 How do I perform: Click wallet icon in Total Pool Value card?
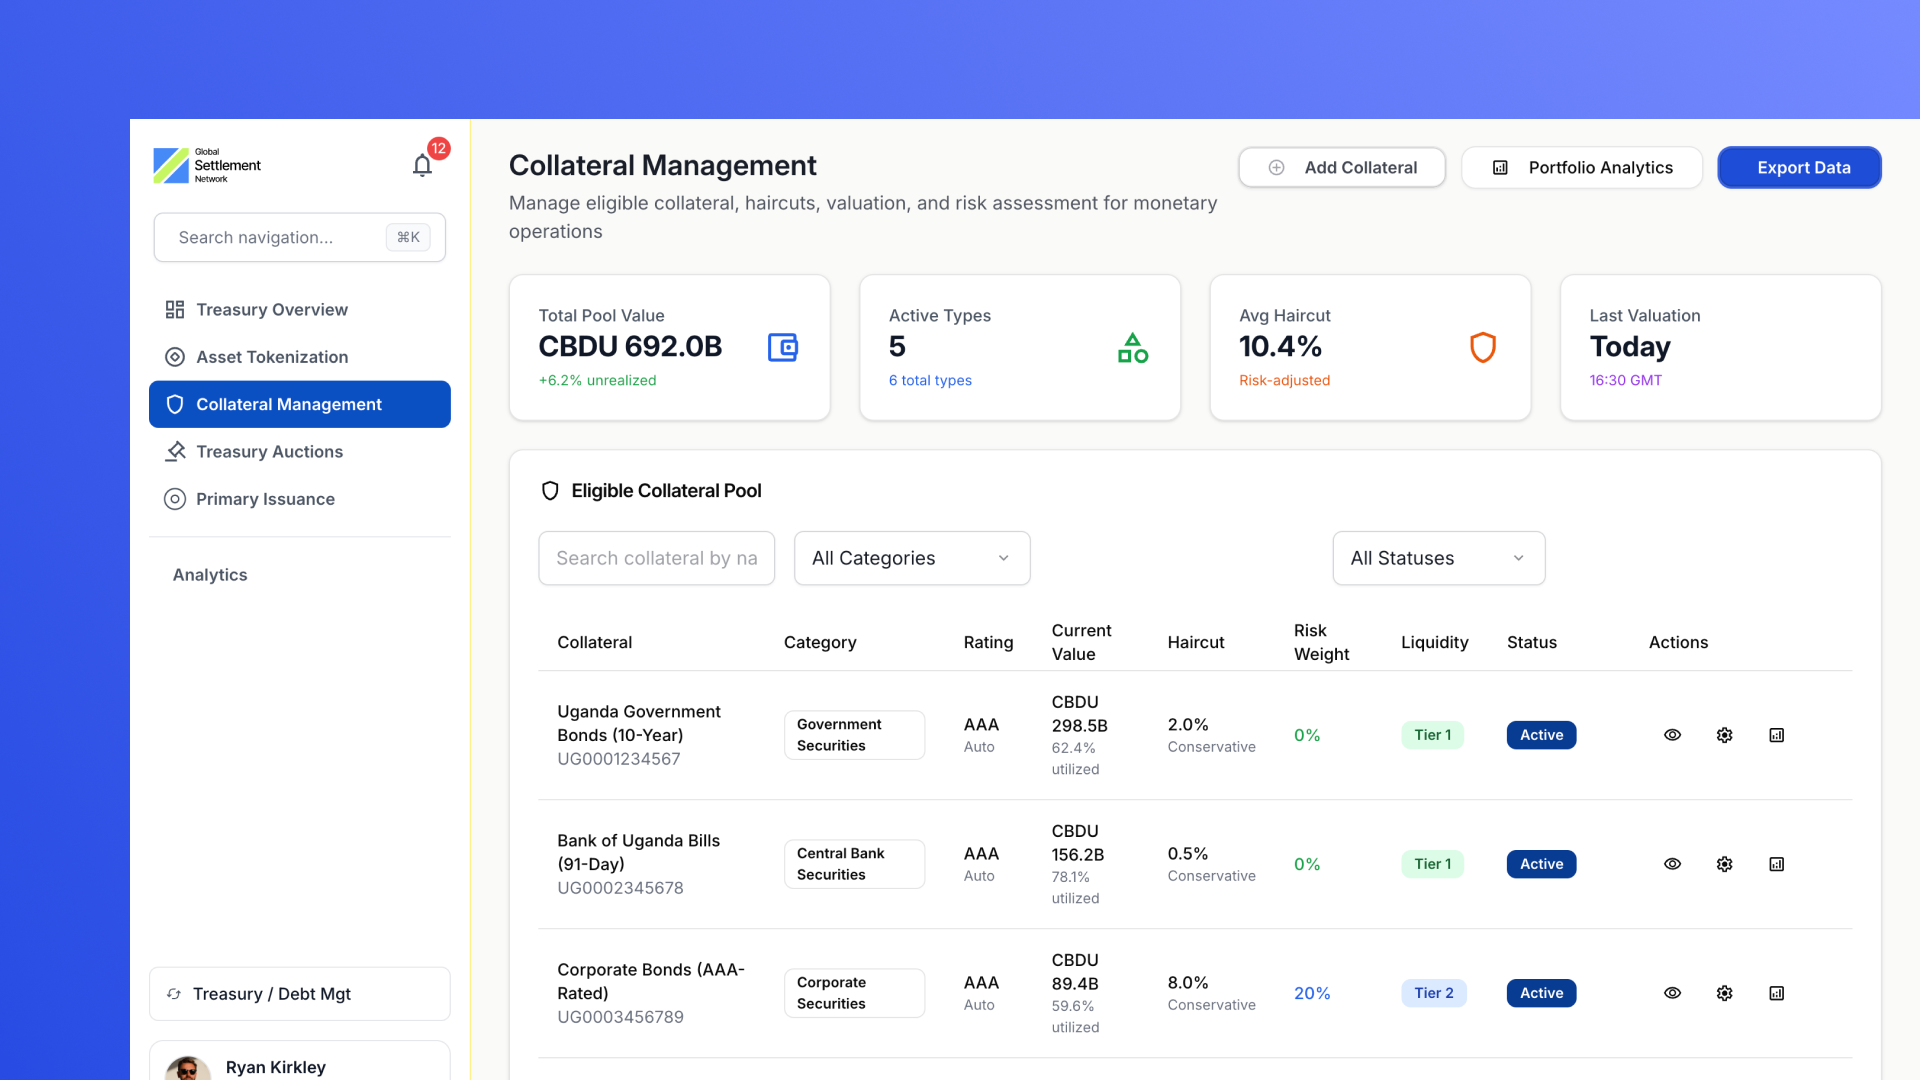[782, 347]
